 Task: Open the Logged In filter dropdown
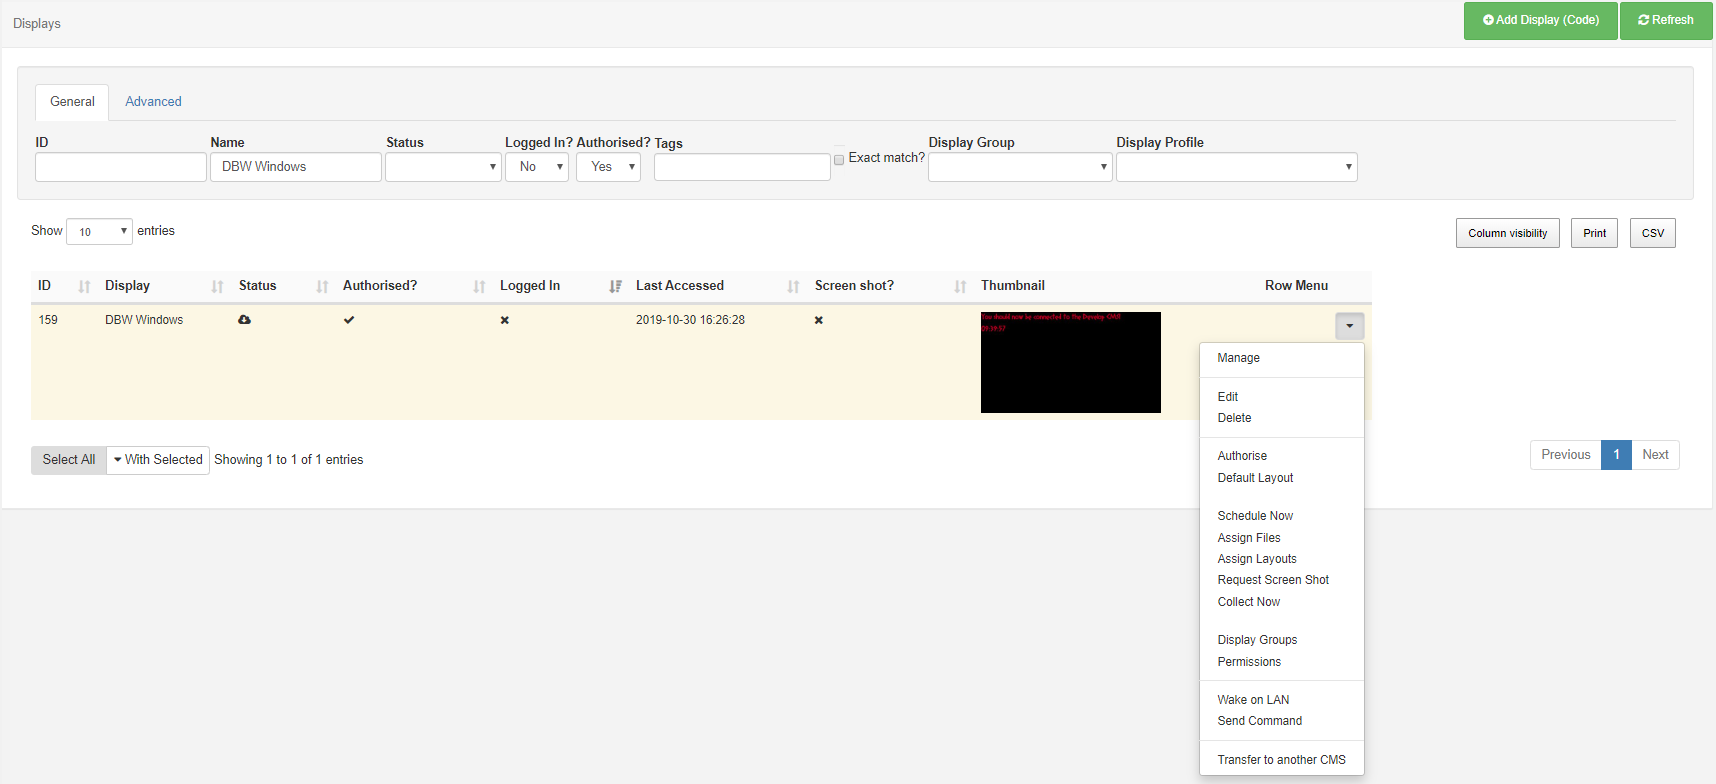(x=537, y=167)
